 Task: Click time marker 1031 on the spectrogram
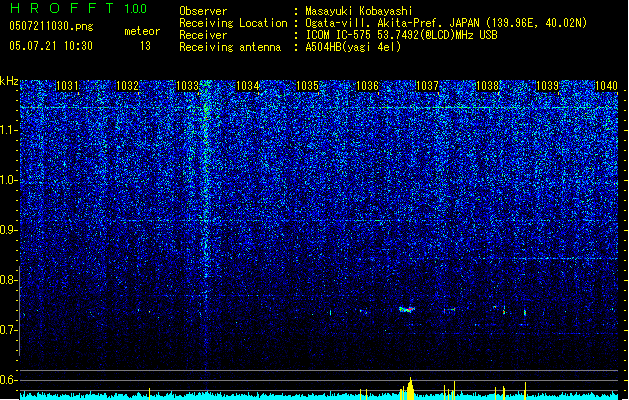pos(67,86)
